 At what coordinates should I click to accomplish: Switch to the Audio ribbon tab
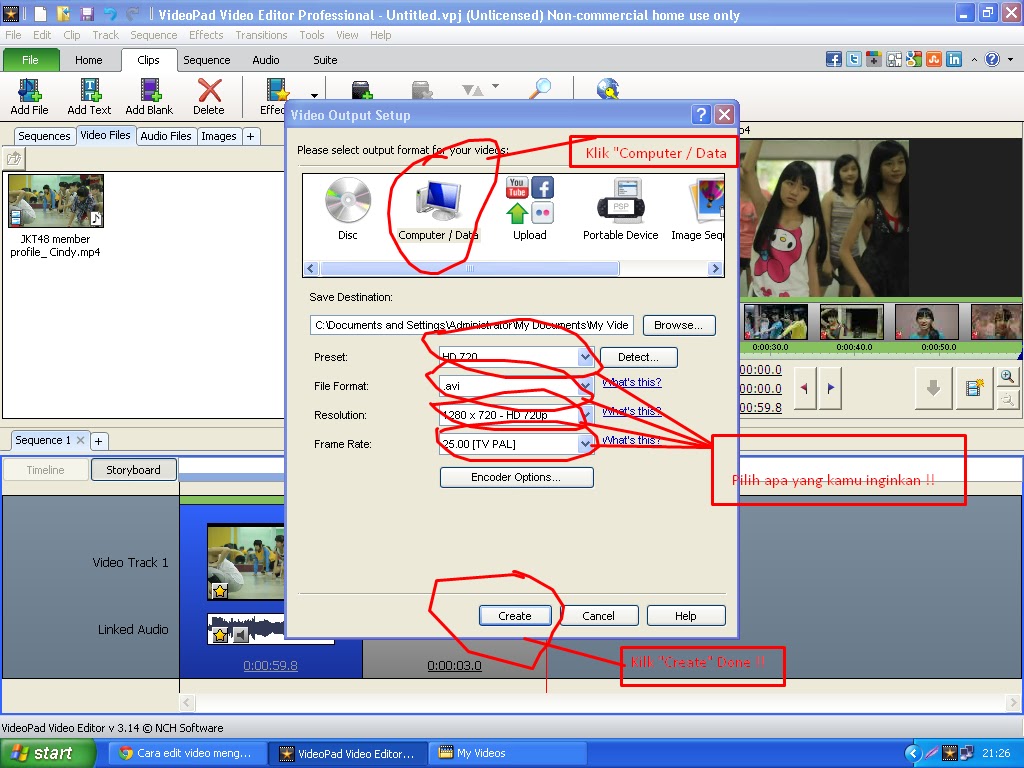coord(266,60)
